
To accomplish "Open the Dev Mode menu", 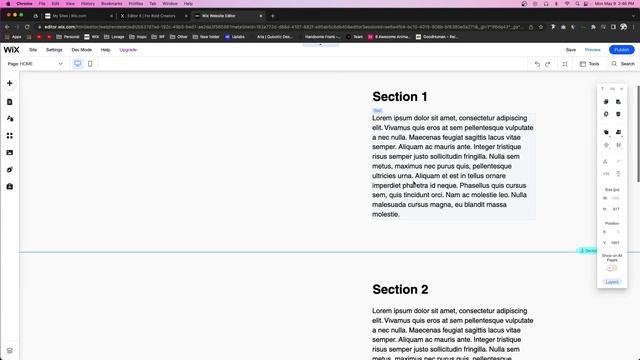I will click(x=82, y=50).
